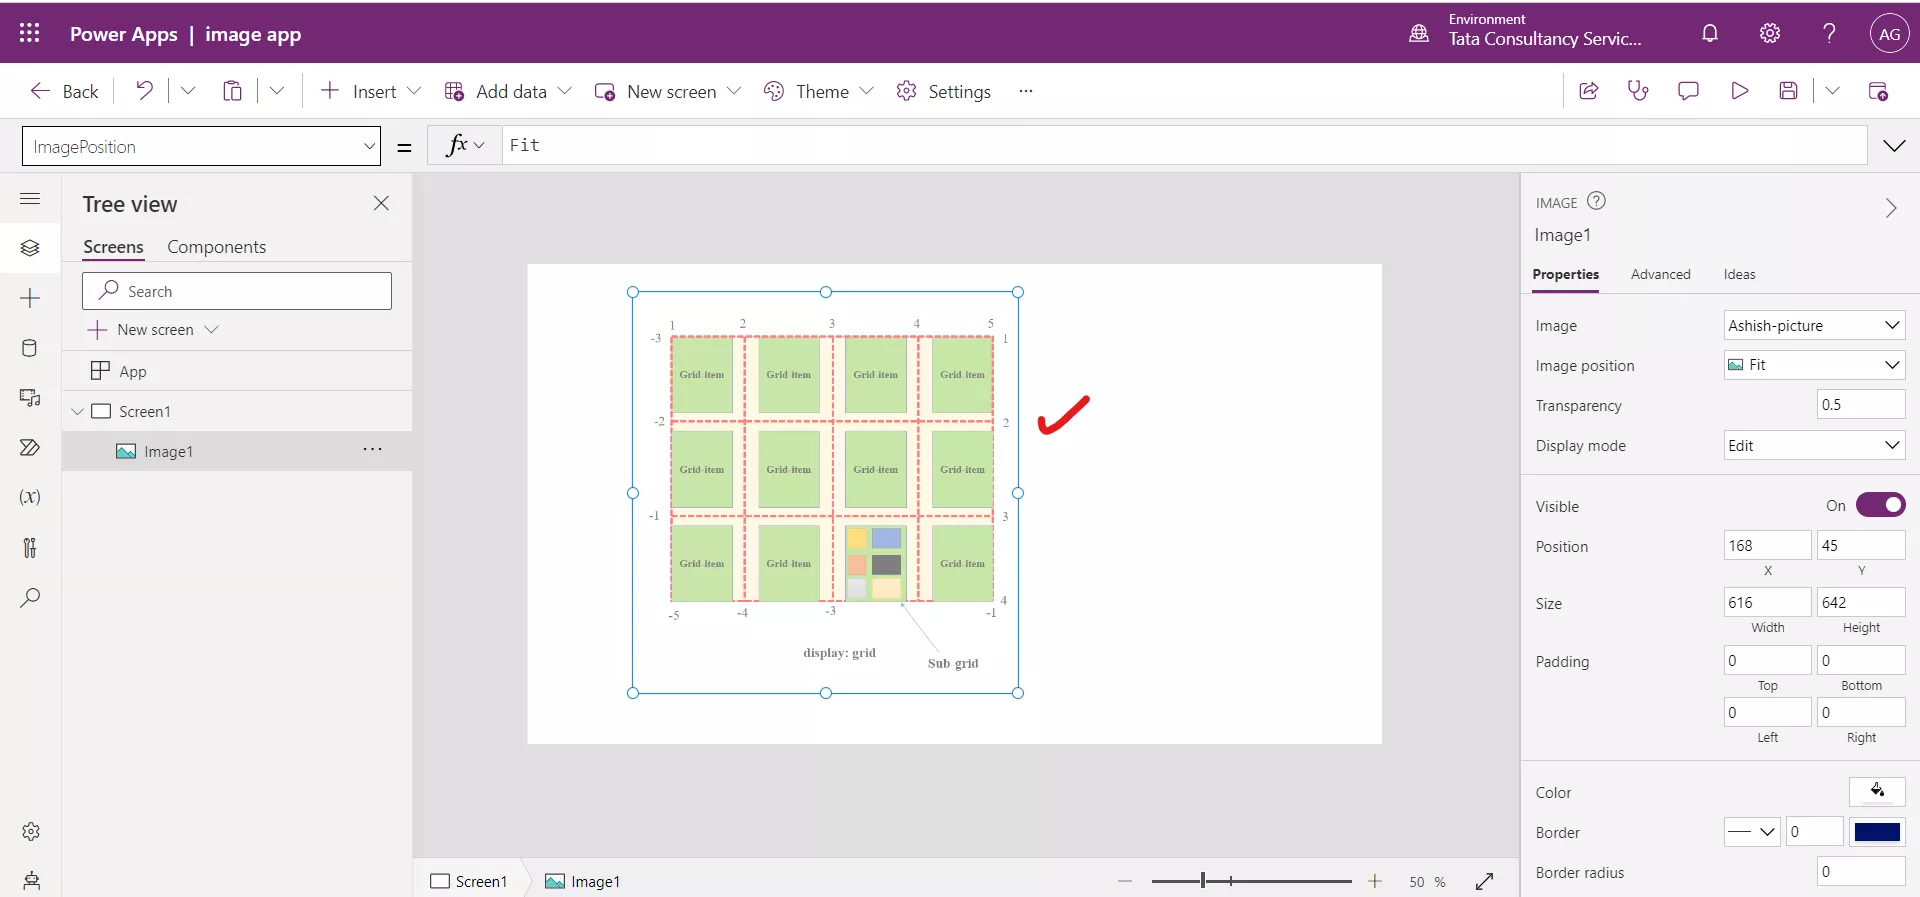Open the Search magnifier in left rail
The width and height of the screenshot is (1920, 897).
pyautogui.click(x=30, y=598)
